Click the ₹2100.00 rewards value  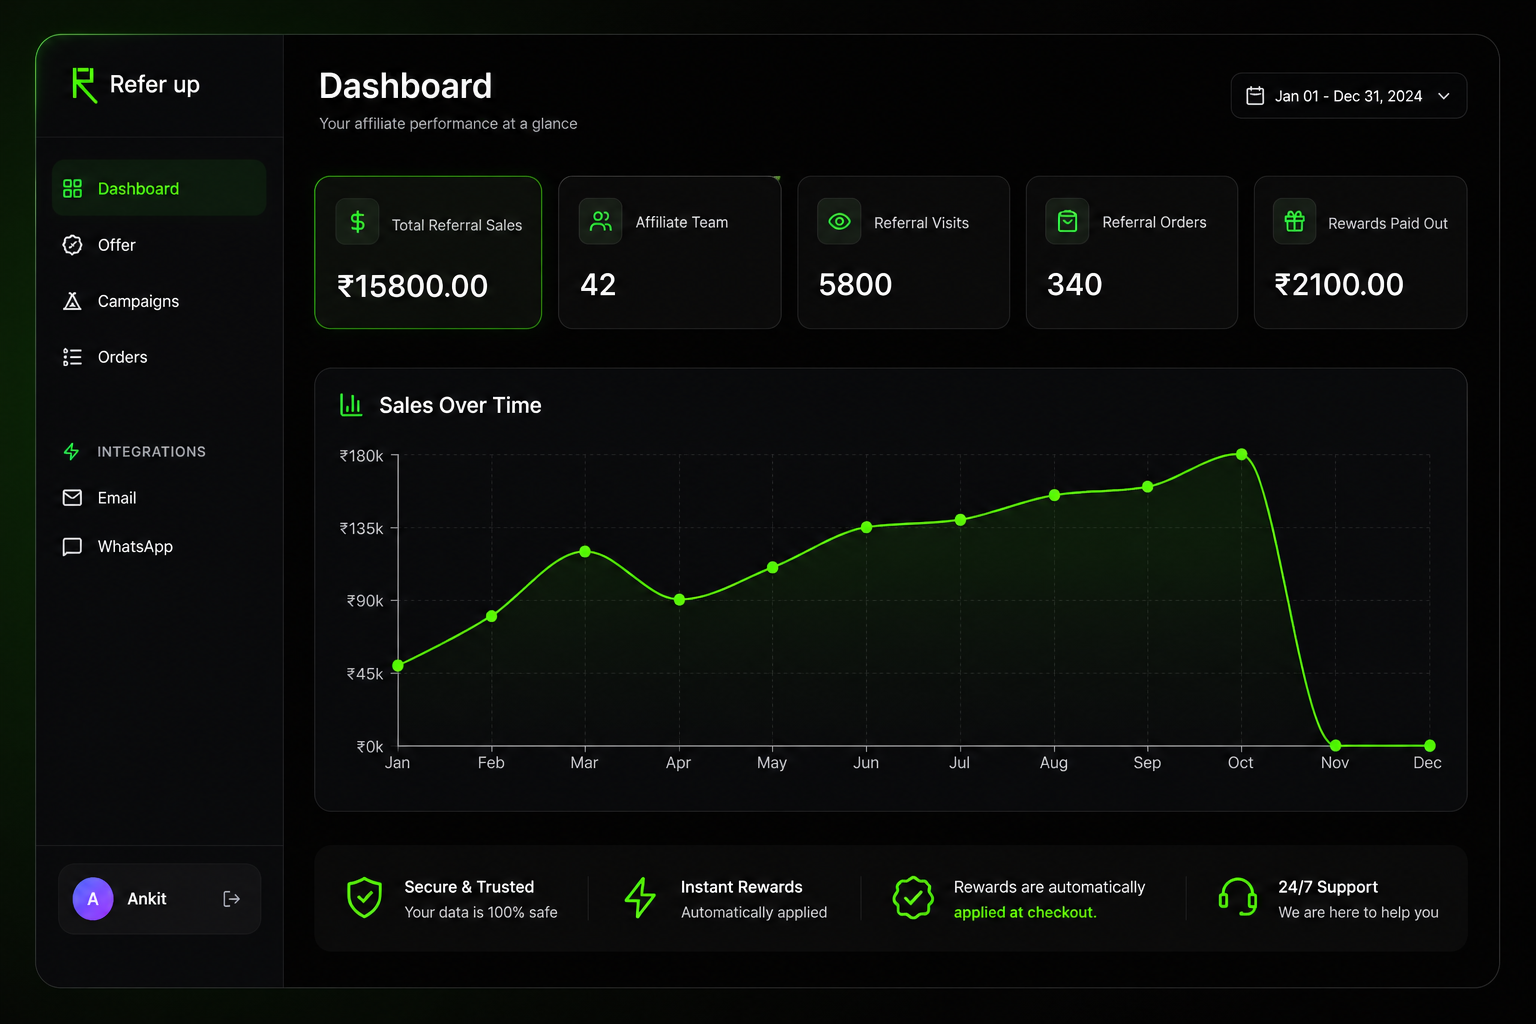[1339, 285]
